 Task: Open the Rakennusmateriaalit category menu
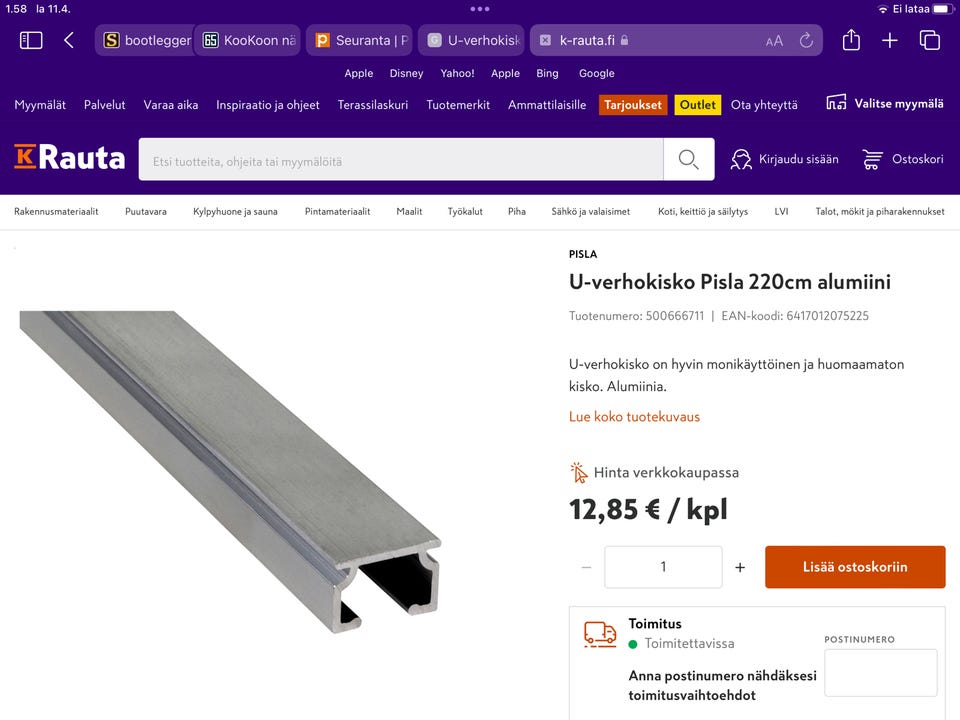tap(56, 212)
